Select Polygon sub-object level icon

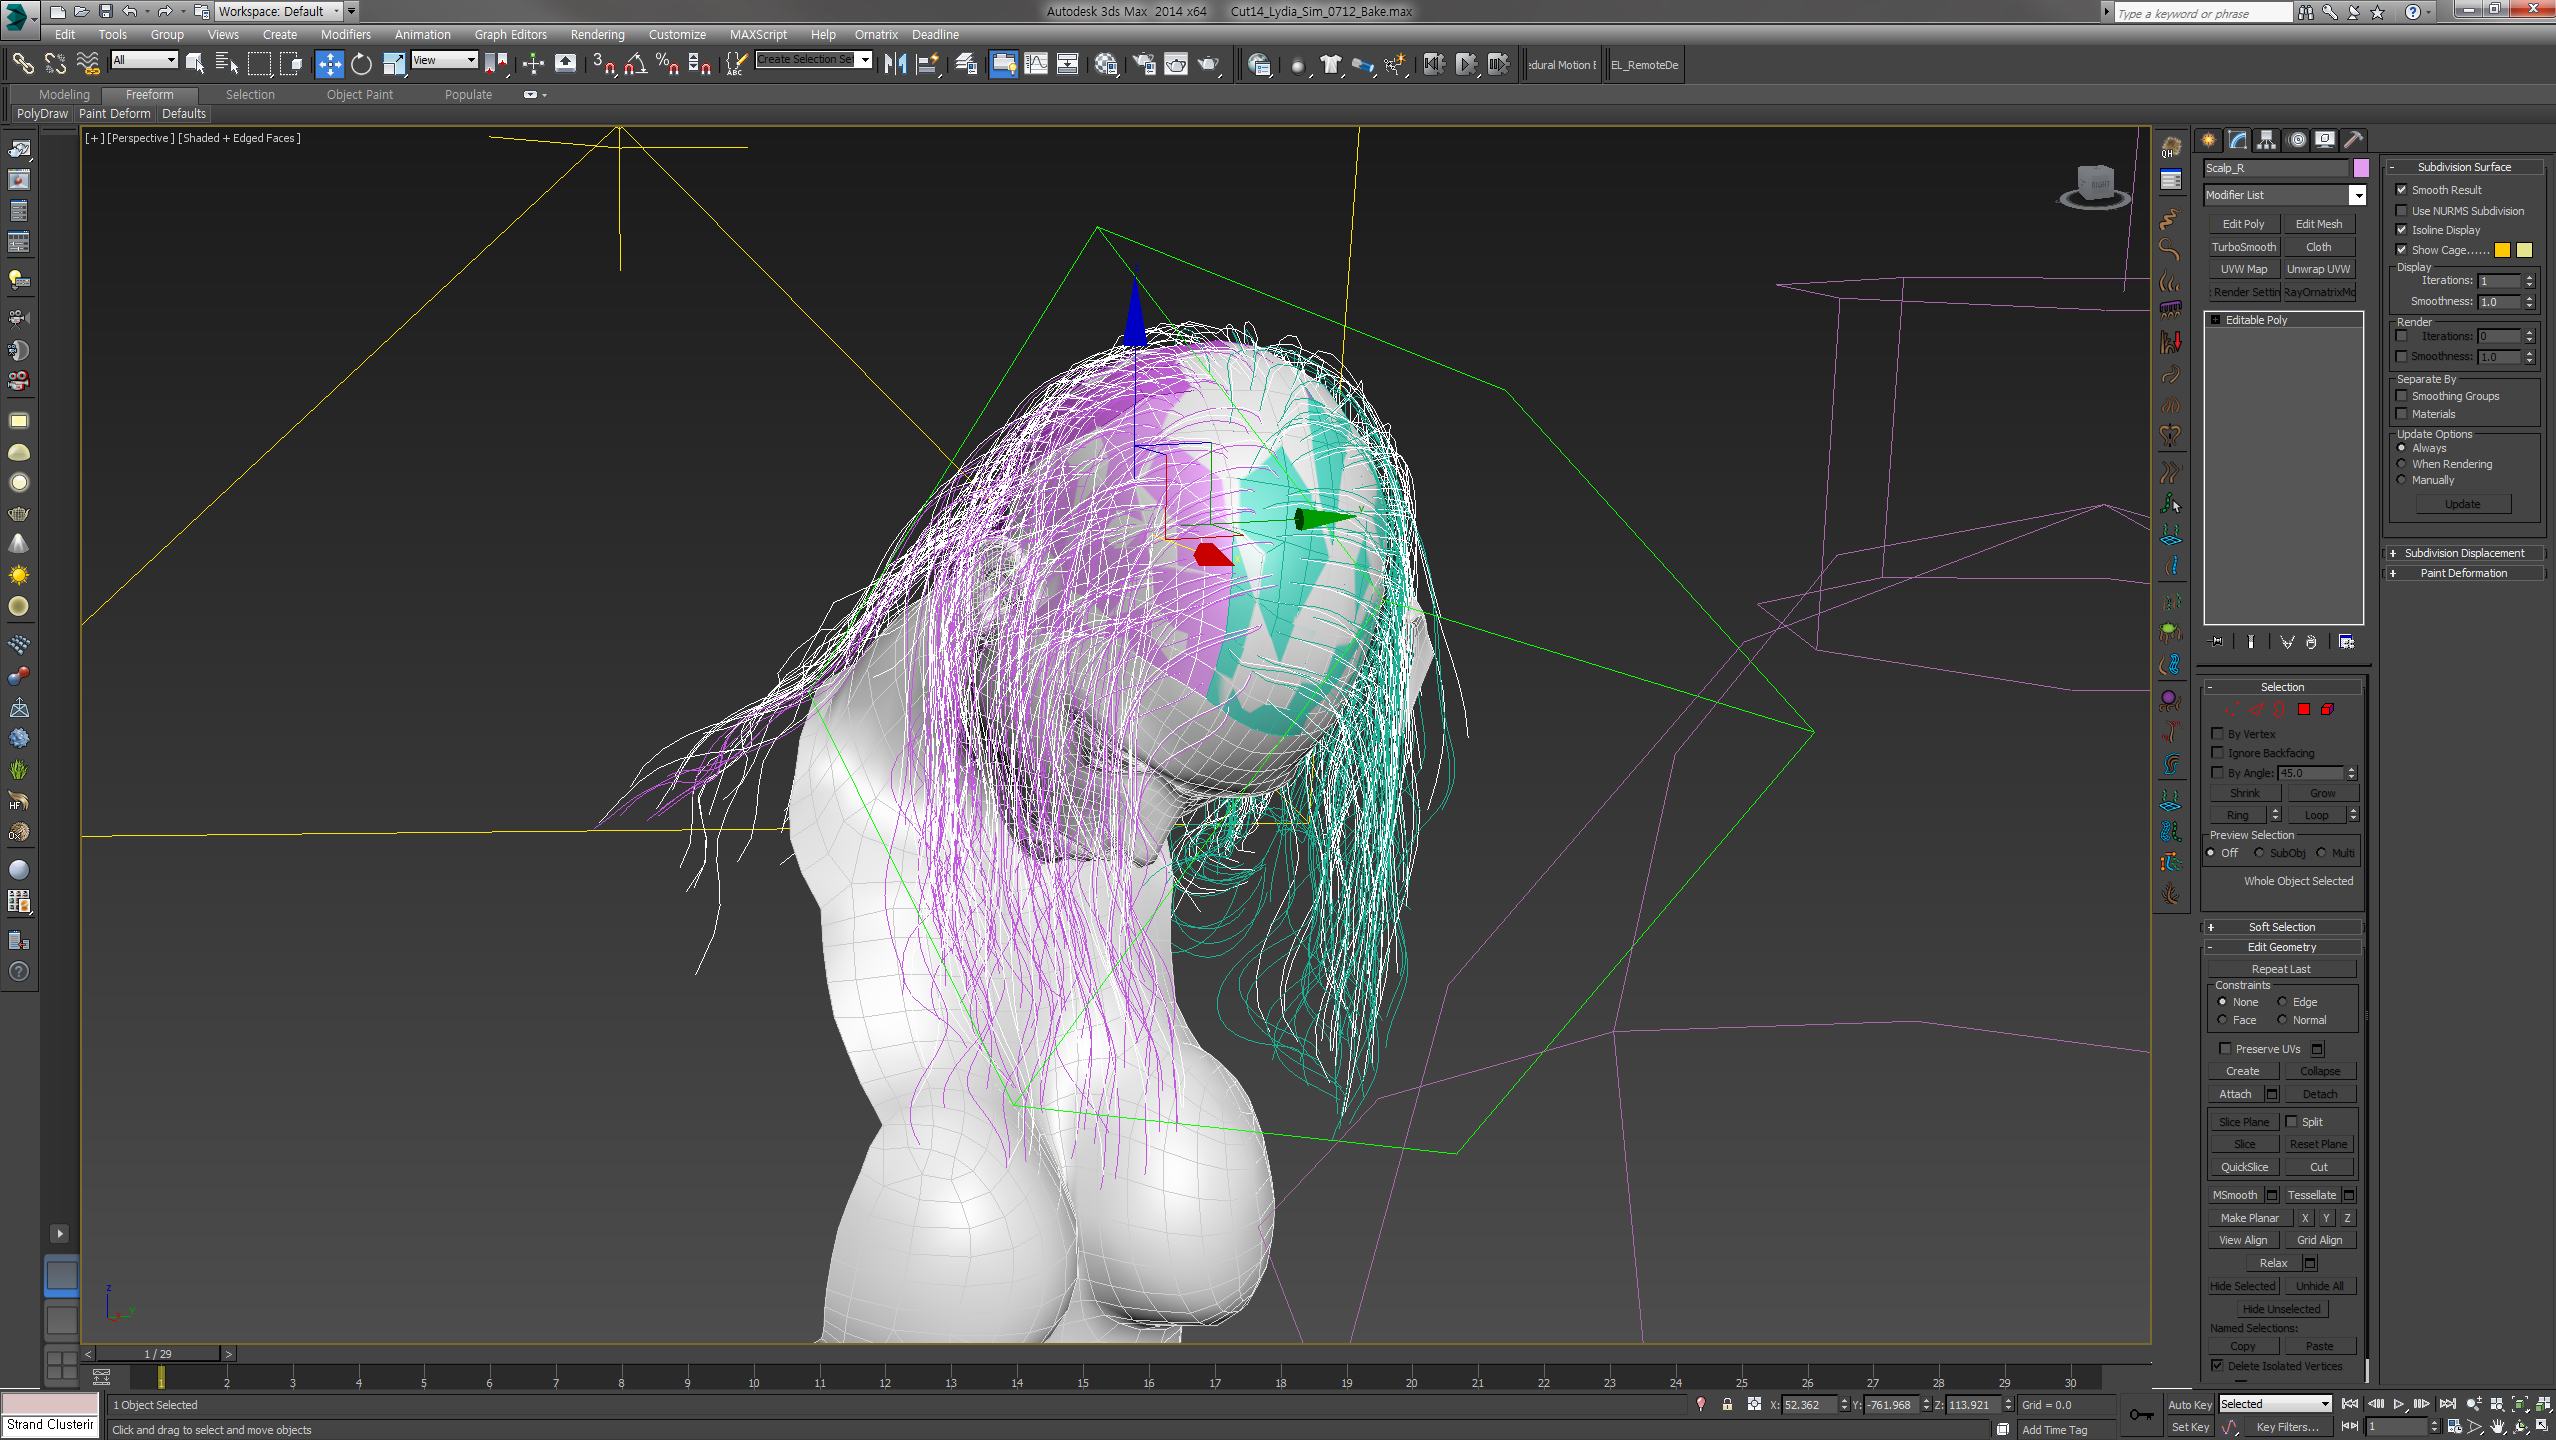2304,709
